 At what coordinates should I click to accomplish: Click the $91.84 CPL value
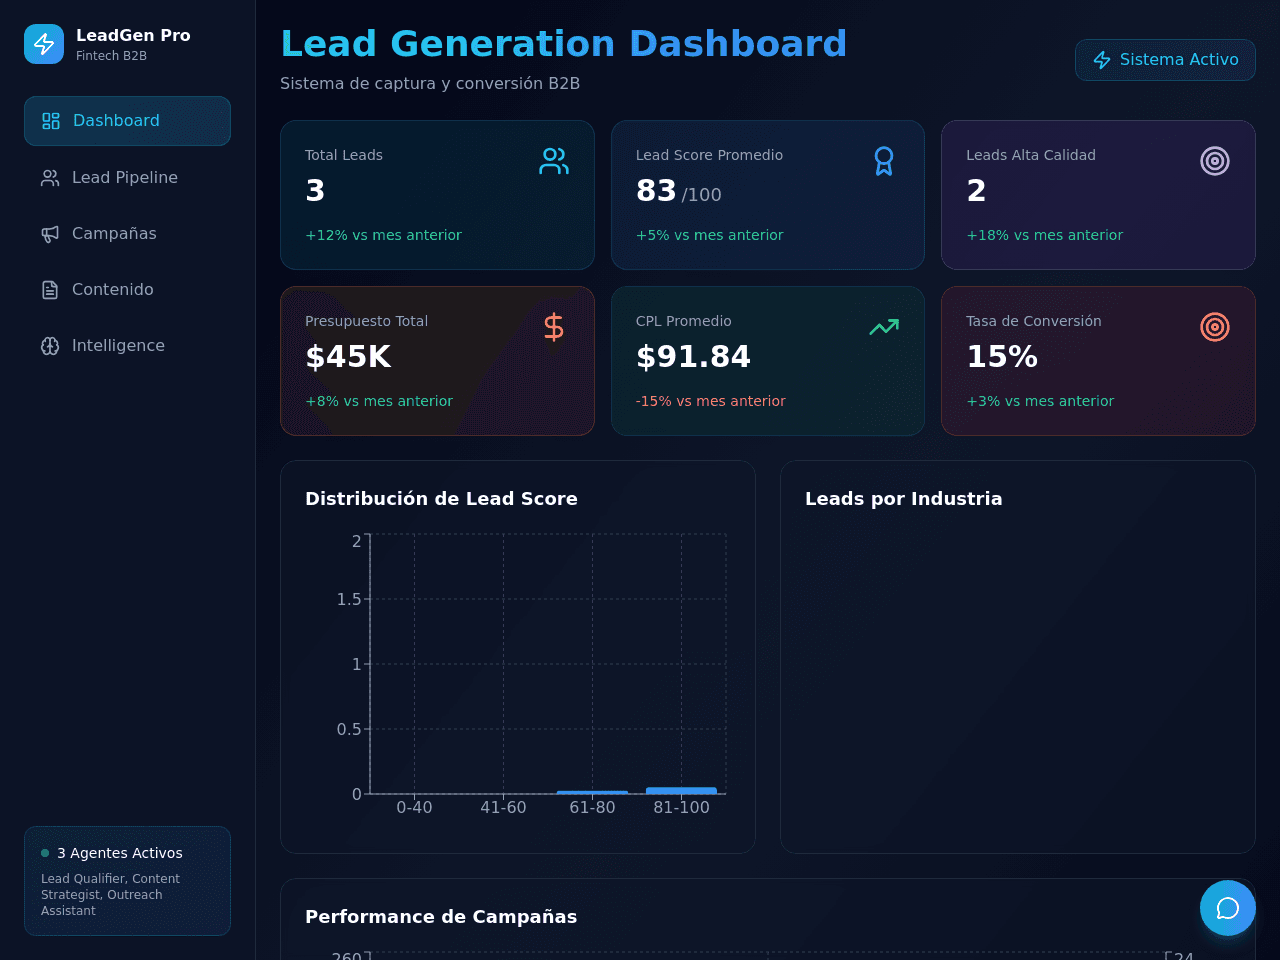coord(693,357)
